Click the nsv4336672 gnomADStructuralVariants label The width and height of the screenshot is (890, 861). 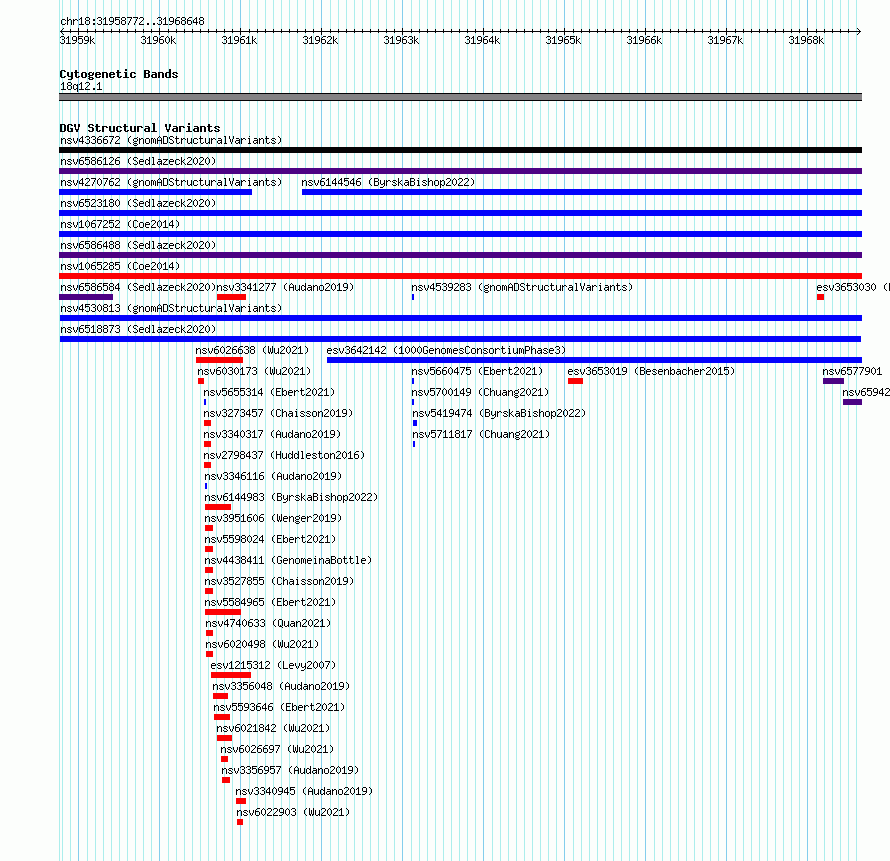tap(171, 140)
